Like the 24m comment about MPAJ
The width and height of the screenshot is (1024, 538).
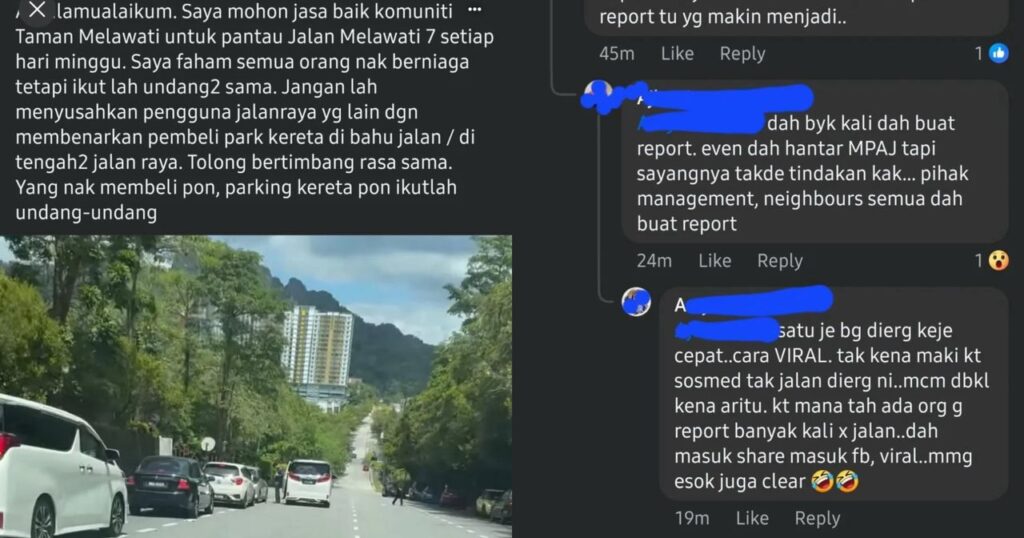714,261
